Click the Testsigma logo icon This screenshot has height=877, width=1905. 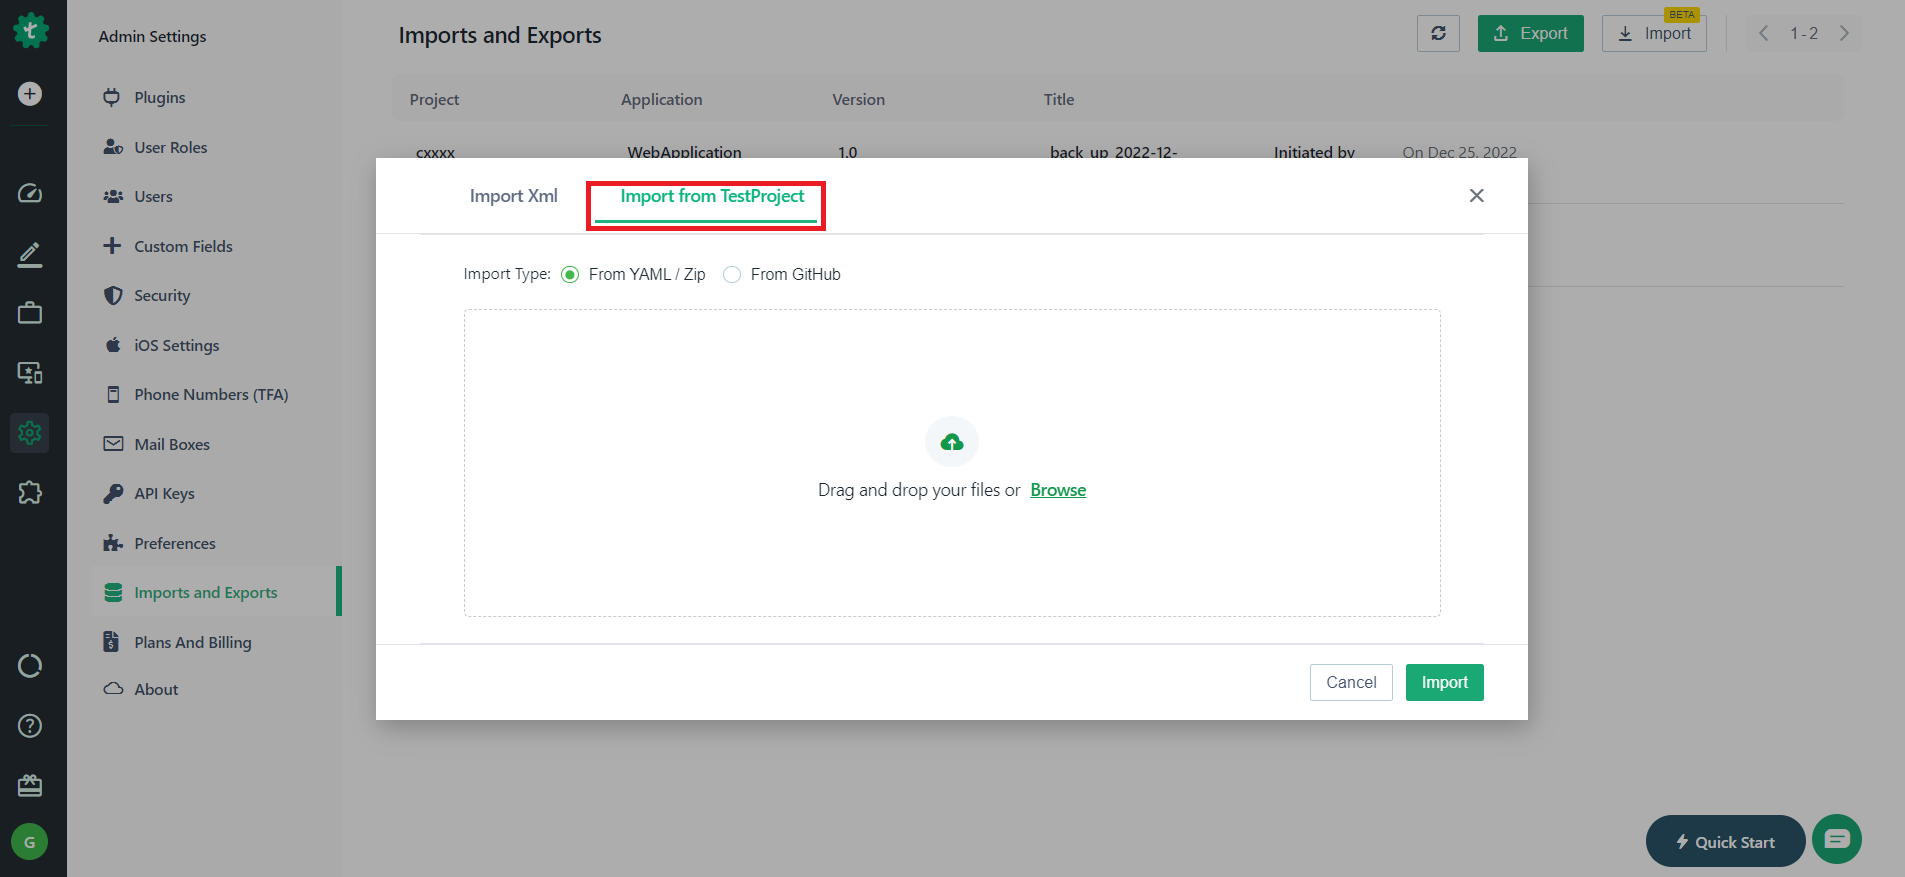coord(30,30)
